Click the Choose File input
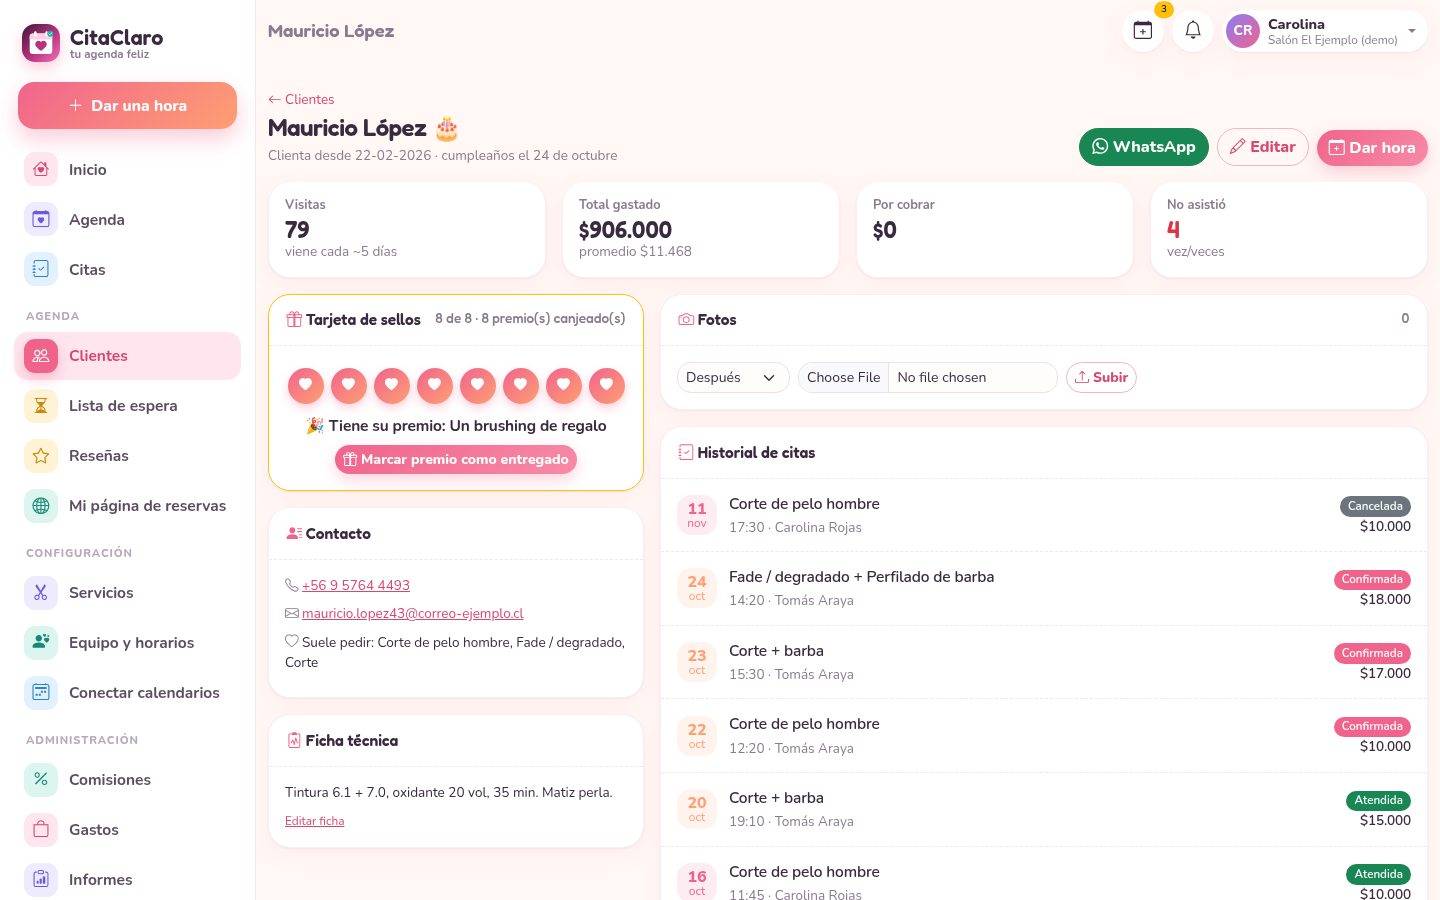 [927, 377]
